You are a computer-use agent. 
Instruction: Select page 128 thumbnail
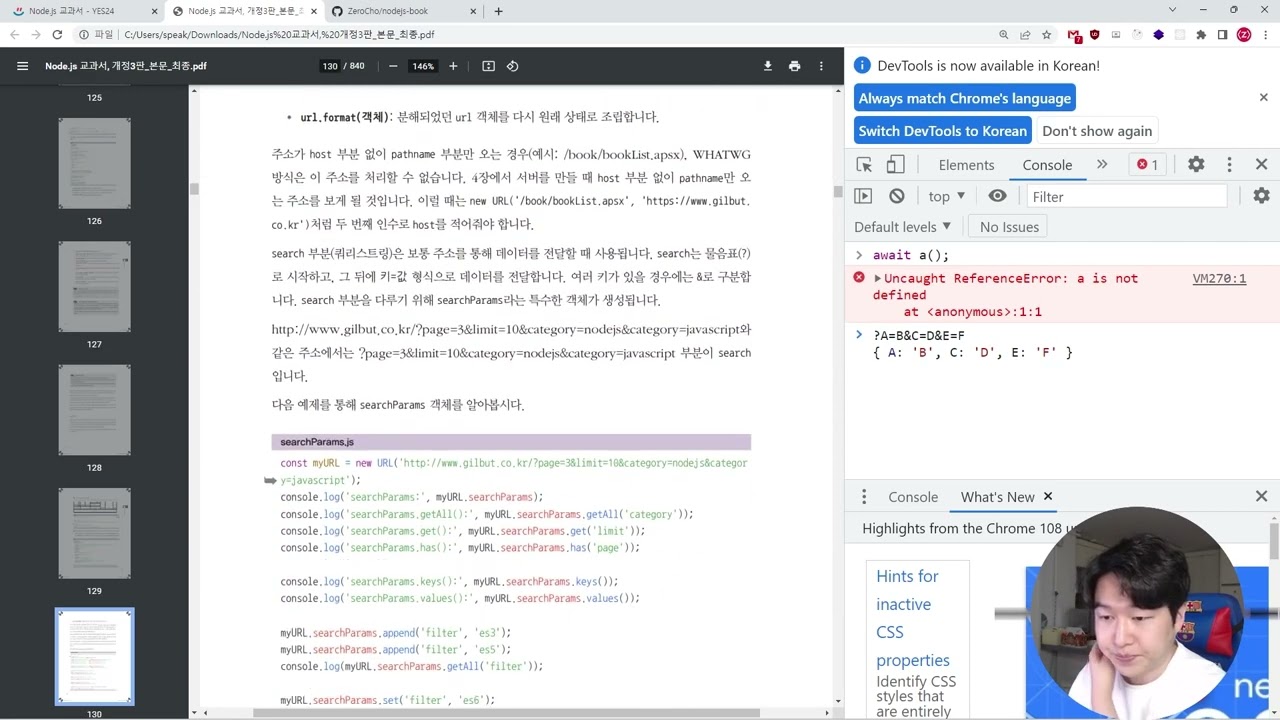[94, 410]
